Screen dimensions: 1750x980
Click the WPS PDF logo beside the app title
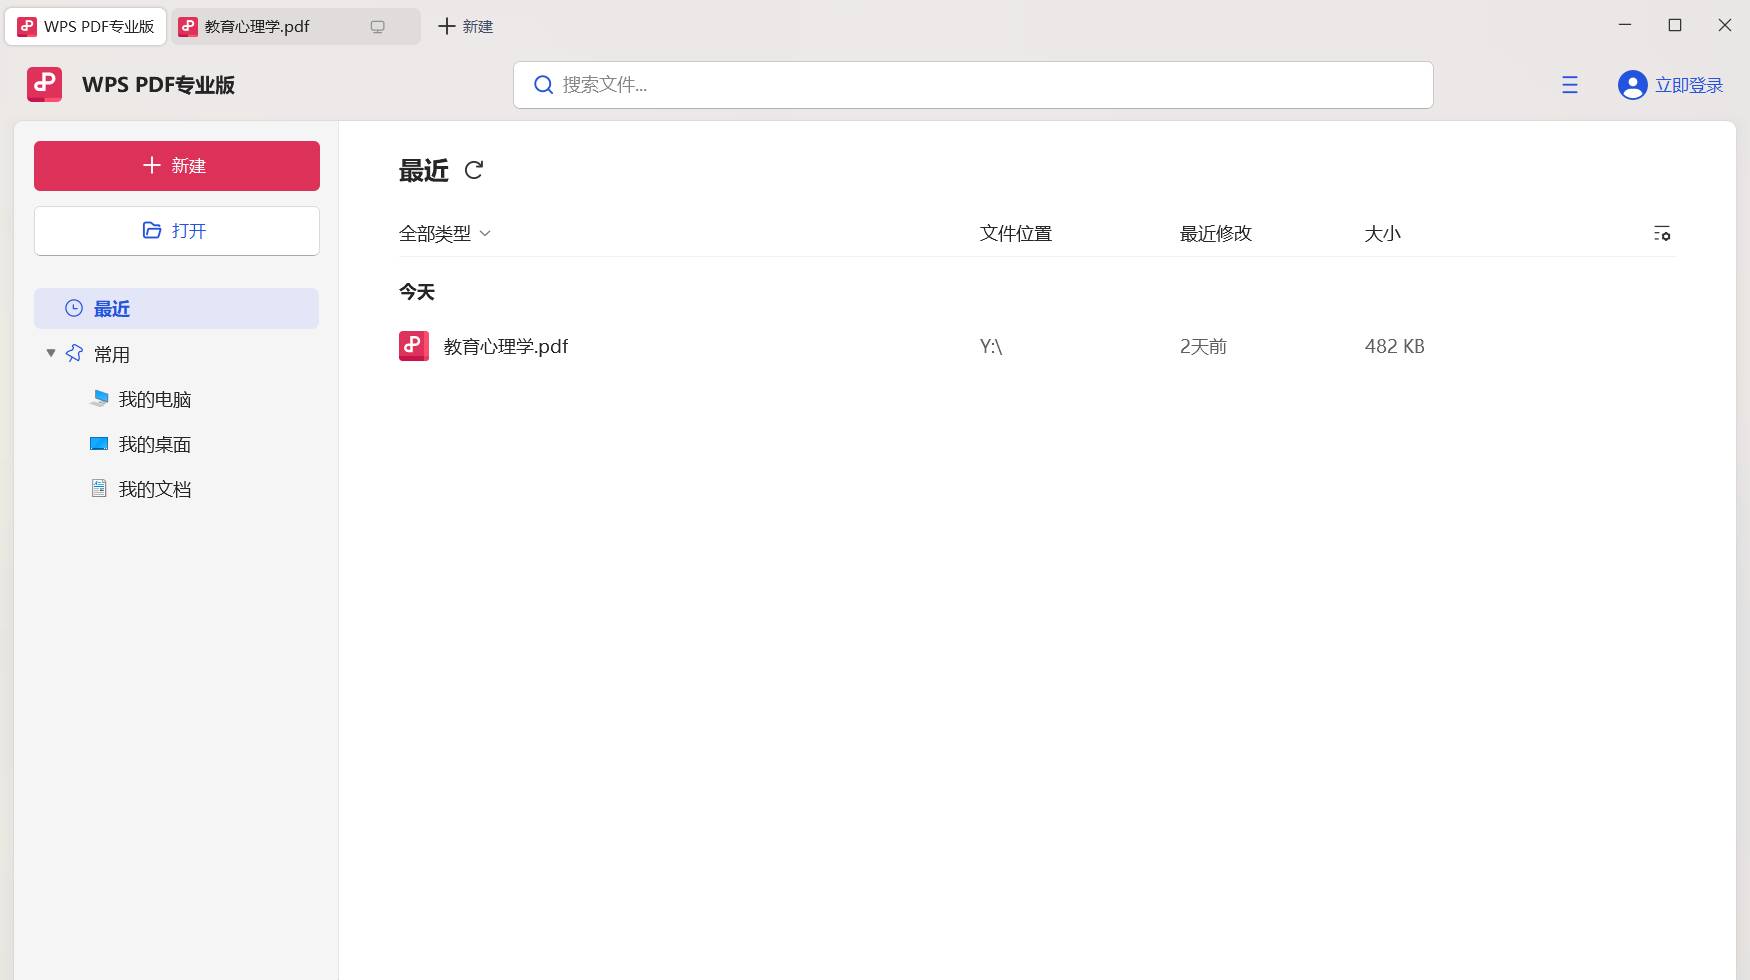click(44, 85)
